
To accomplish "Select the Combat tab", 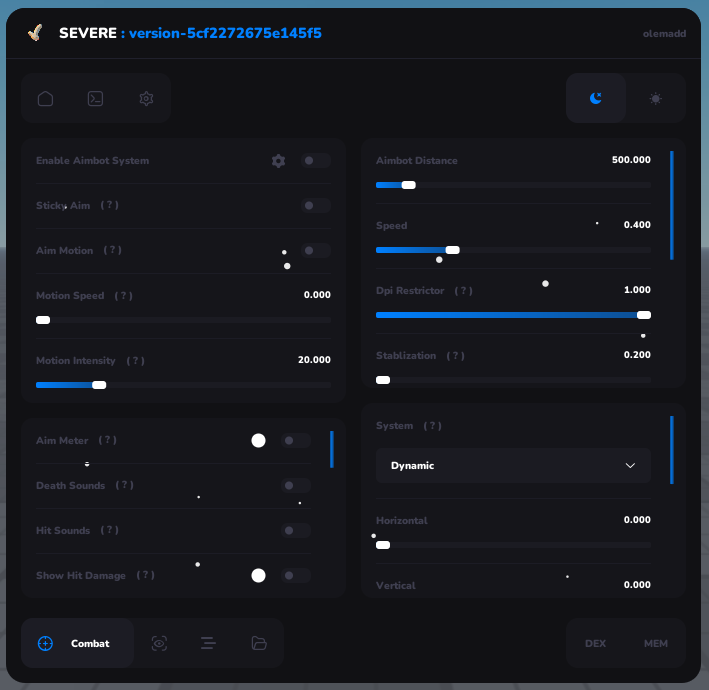I will (77, 643).
